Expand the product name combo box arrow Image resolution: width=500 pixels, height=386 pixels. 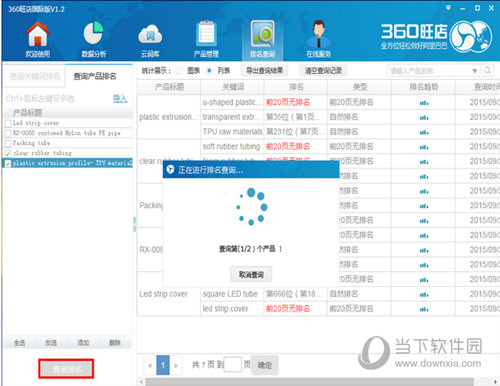pos(475,71)
